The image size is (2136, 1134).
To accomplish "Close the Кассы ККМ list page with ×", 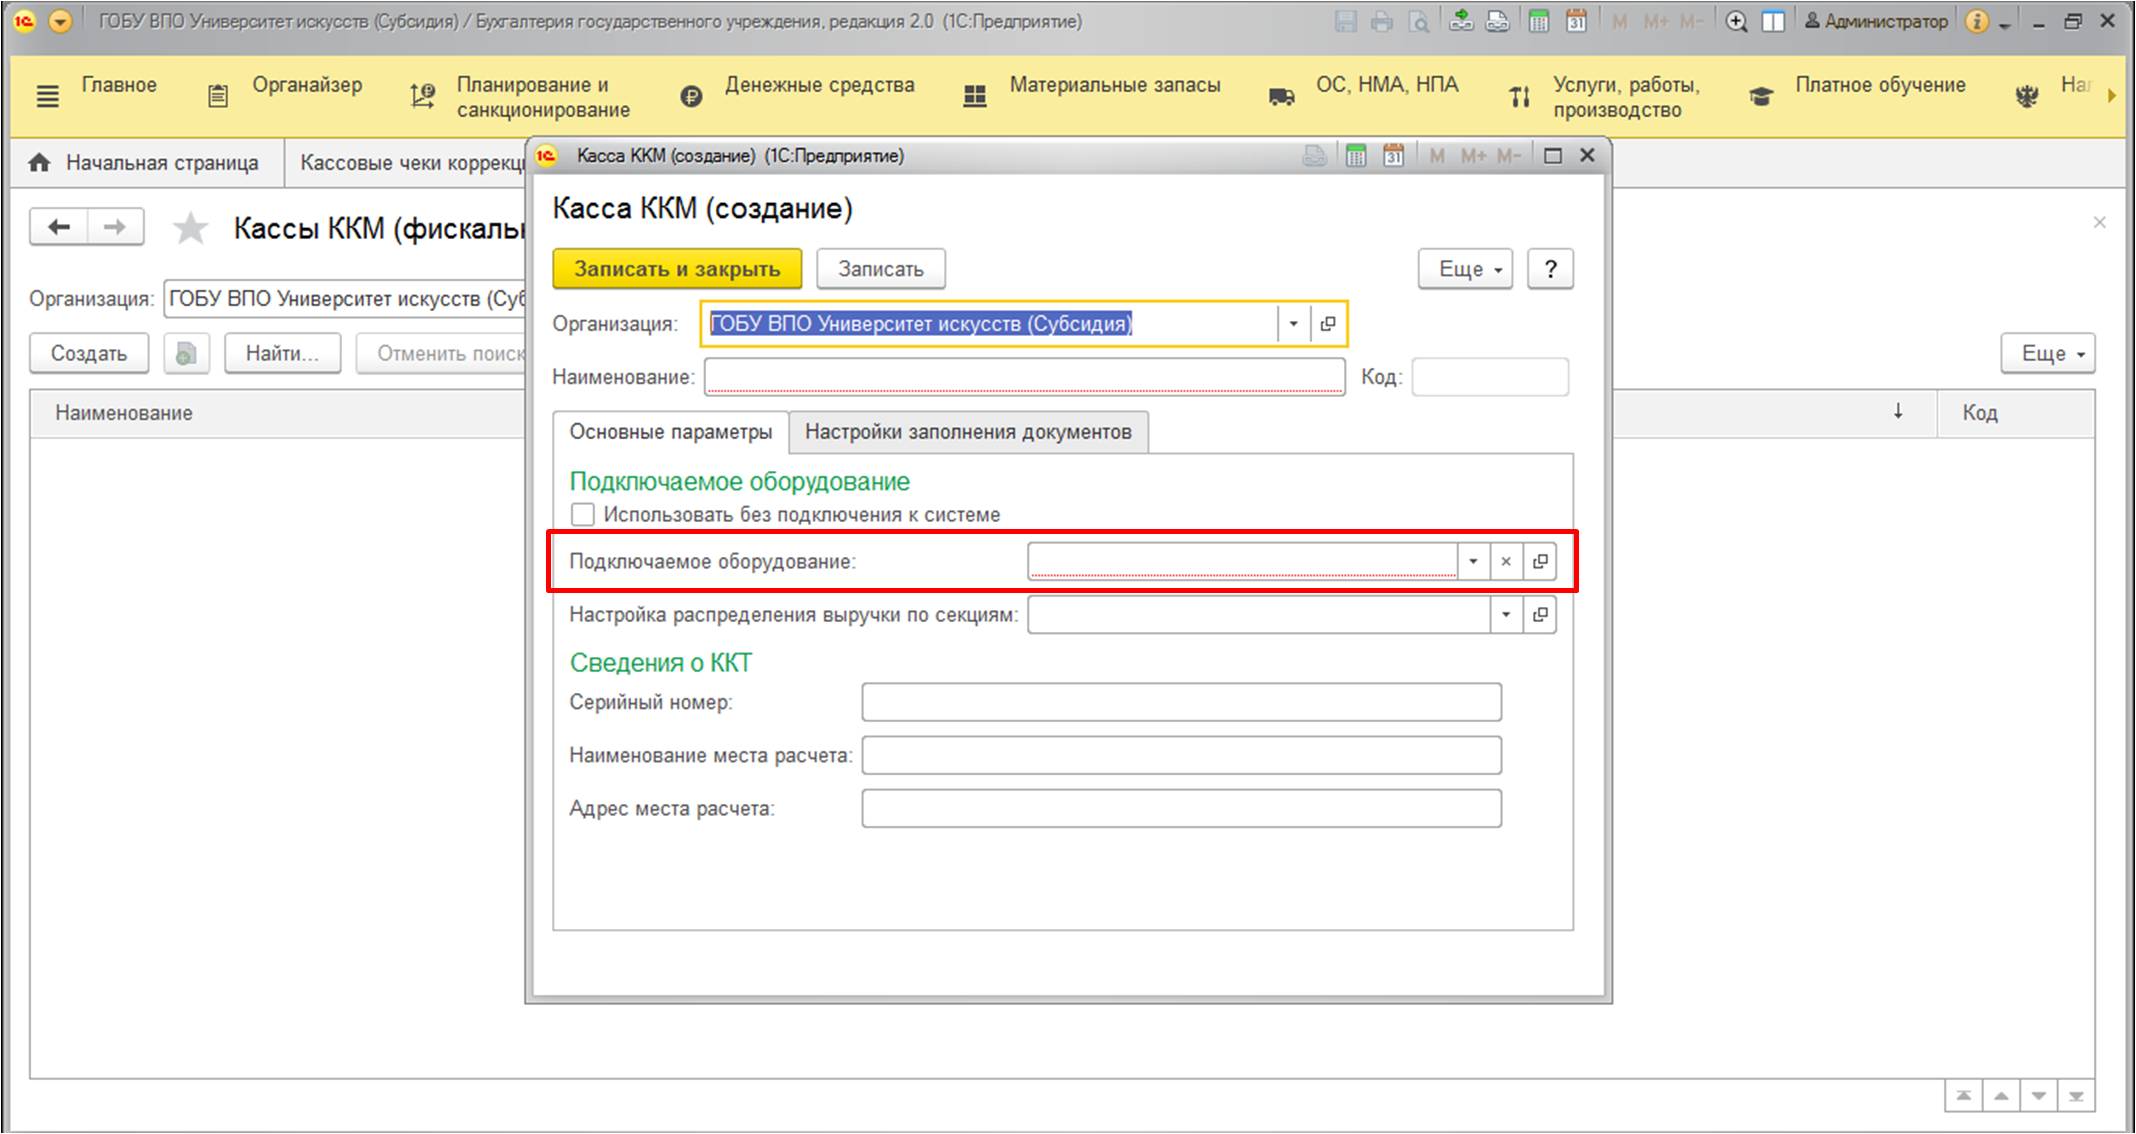I will point(2099,222).
